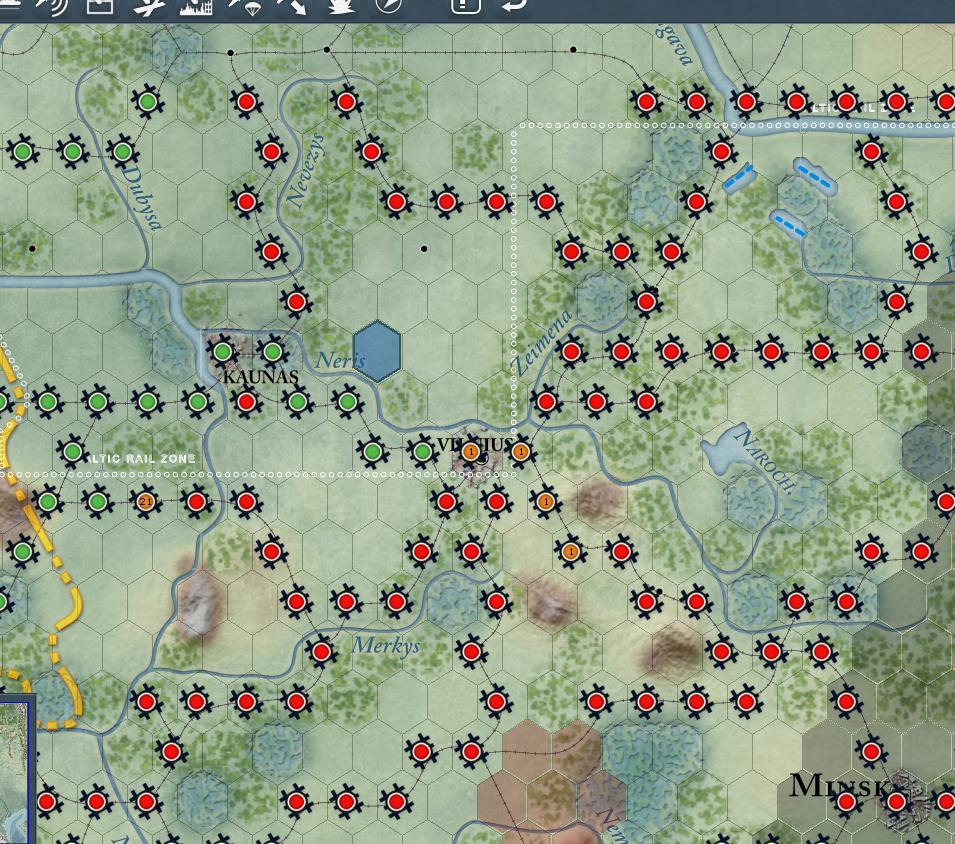
Task: Click the compass icon in the top toolbar
Action: (389, 5)
